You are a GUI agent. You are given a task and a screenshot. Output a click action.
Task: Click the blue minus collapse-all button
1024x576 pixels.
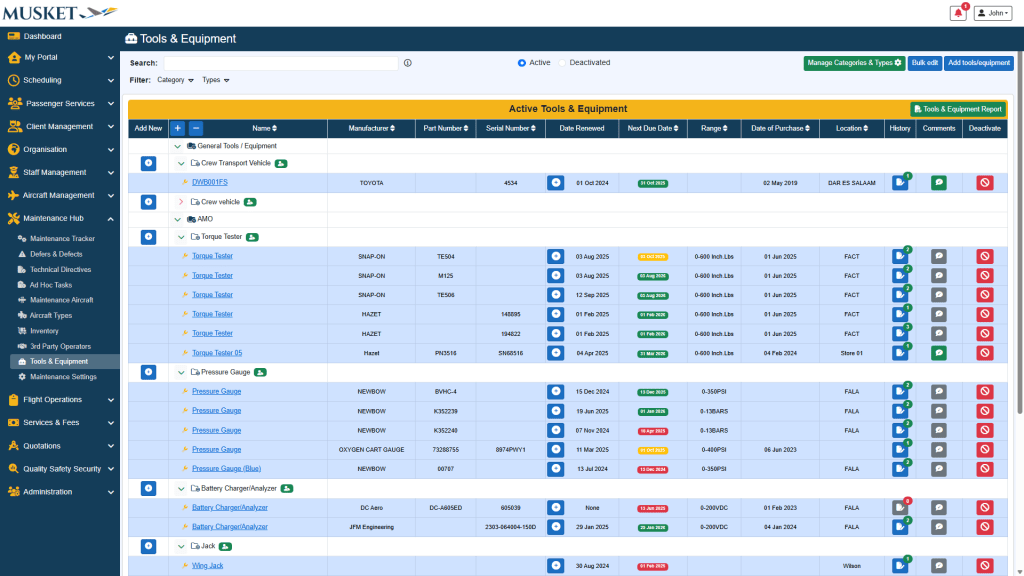[196, 128]
